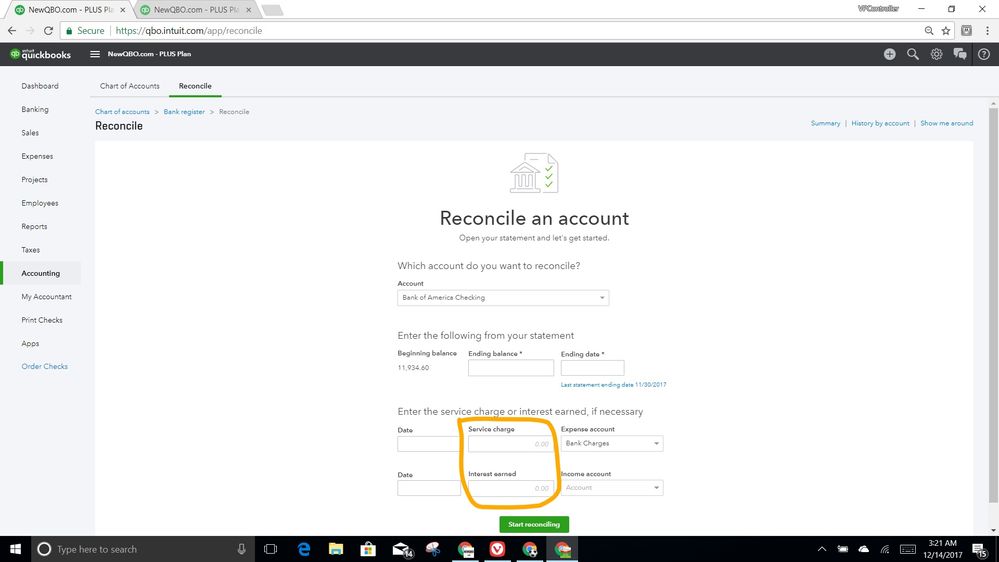Click the Windows search box
This screenshot has height=562, width=999.
(x=143, y=549)
